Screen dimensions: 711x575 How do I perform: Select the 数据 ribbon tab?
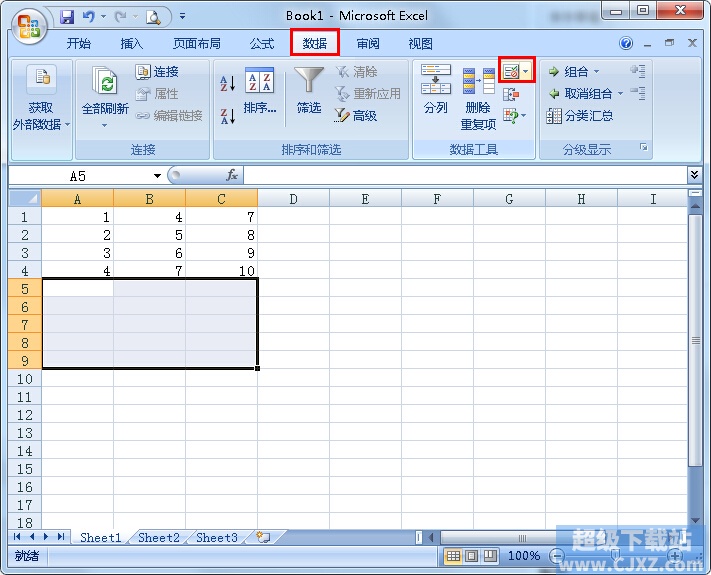315,43
